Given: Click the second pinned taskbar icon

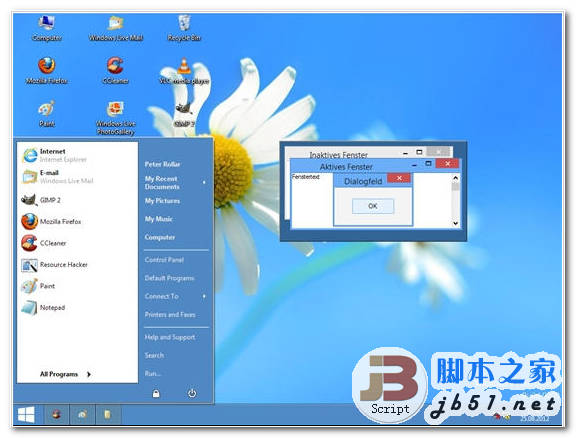Looking at the screenshot, I should point(82,415).
